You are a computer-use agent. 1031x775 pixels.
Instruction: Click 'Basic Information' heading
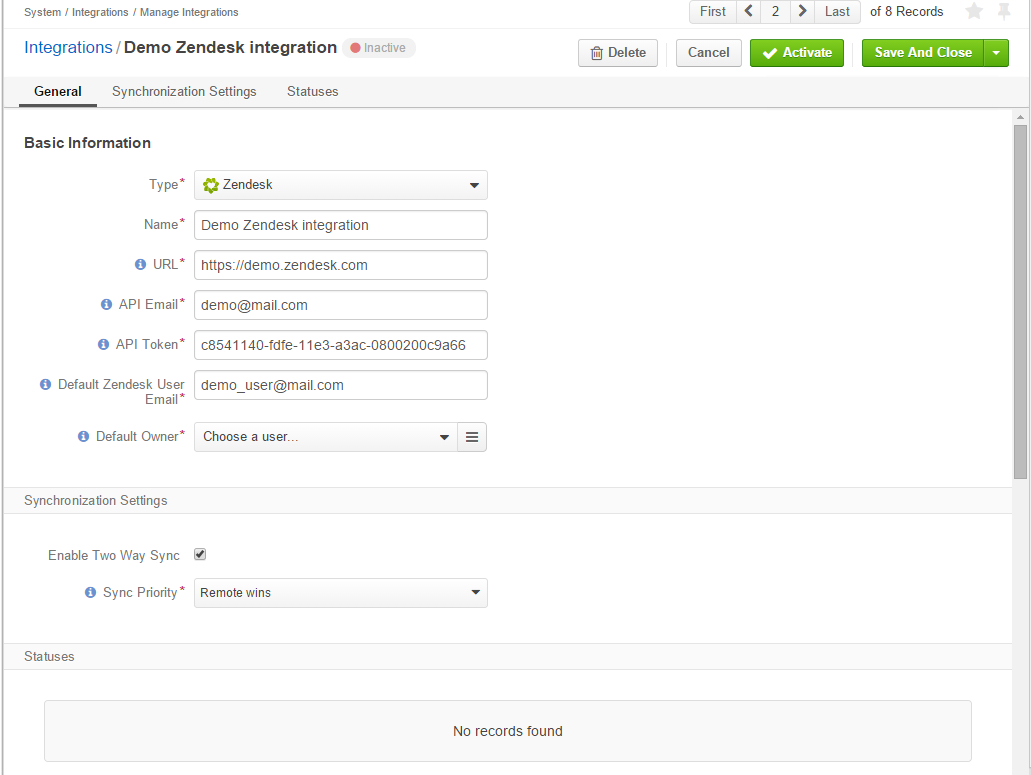(x=87, y=143)
